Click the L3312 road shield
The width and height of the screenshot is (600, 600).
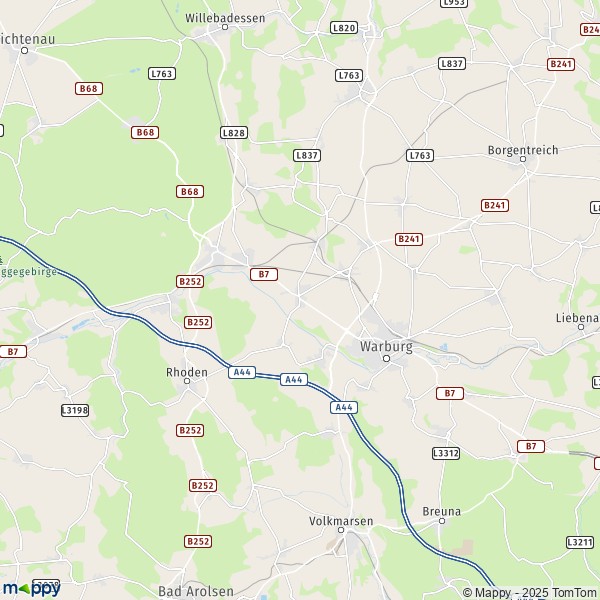point(446,453)
